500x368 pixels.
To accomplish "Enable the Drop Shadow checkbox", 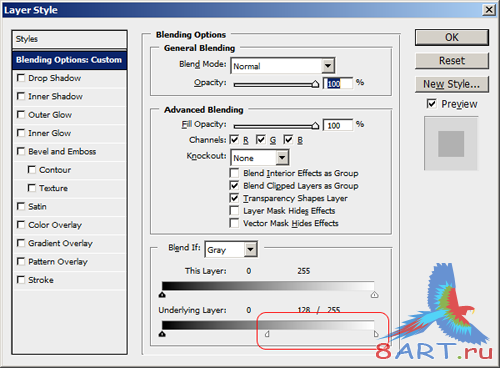I will (21, 78).
